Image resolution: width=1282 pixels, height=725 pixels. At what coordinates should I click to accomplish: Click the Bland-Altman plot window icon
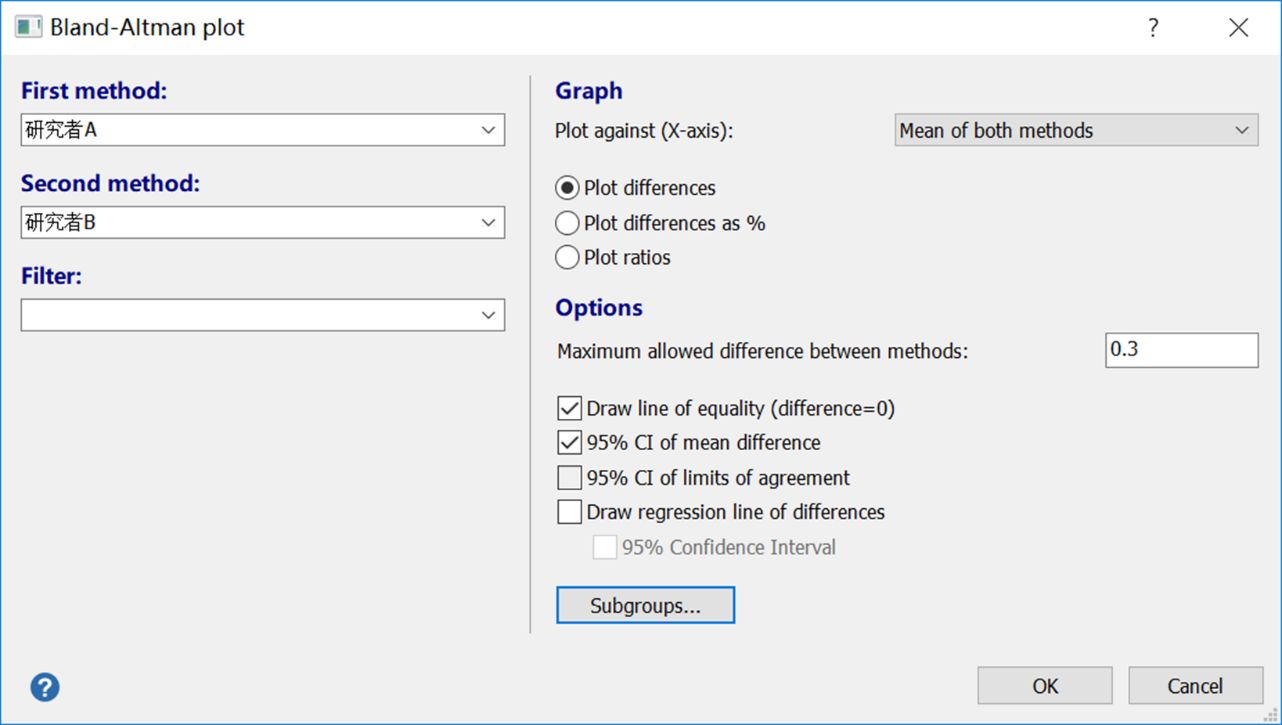click(x=28, y=27)
